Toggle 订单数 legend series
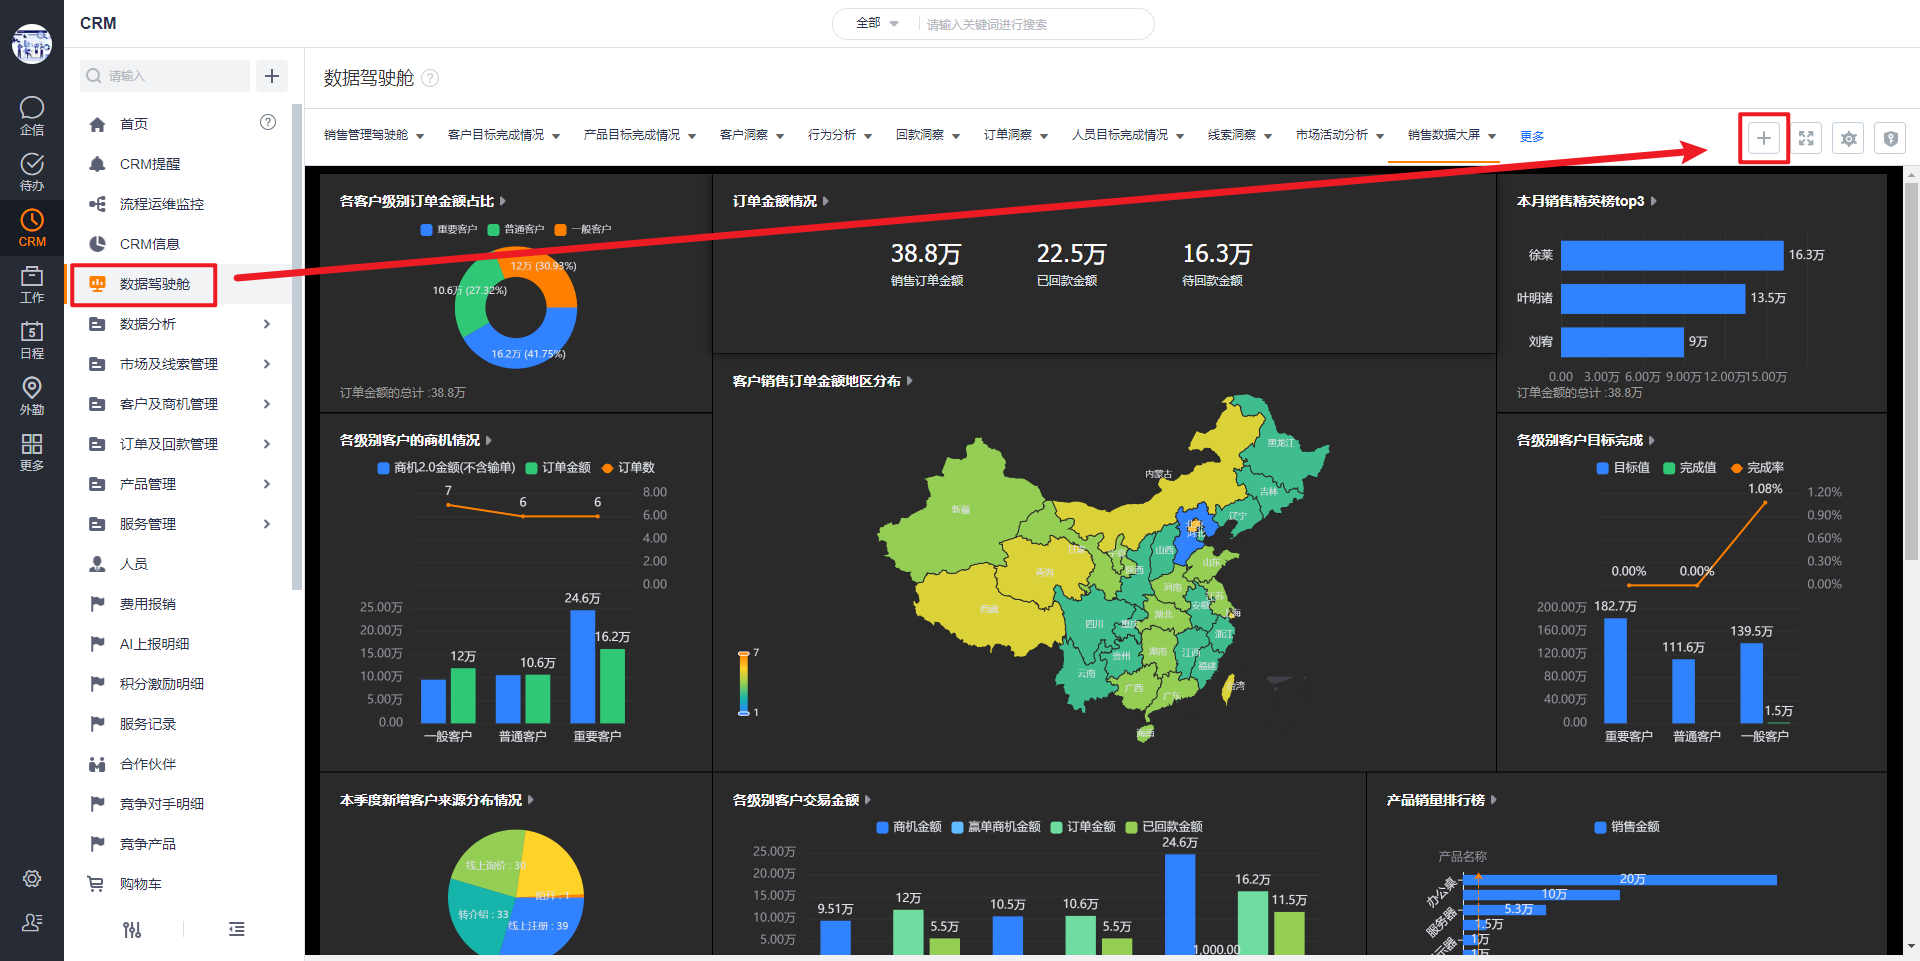This screenshot has height=961, width=1920. point(628,468)
